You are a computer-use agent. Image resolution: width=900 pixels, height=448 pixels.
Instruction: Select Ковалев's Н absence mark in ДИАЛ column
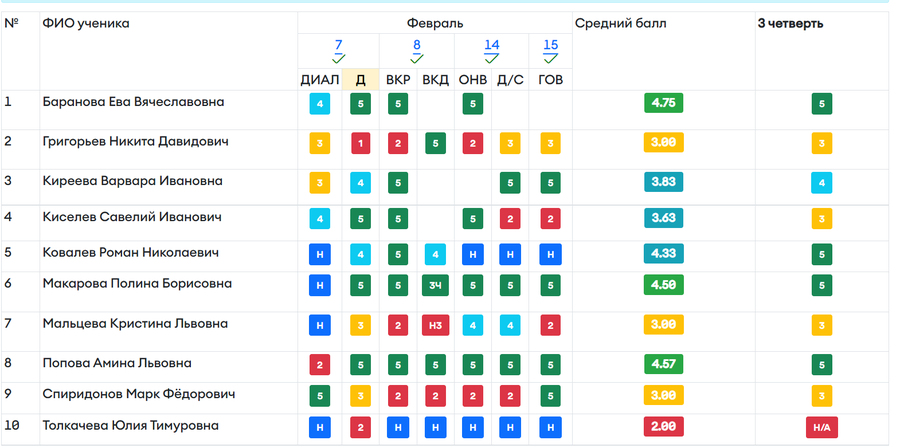point(320,255)
